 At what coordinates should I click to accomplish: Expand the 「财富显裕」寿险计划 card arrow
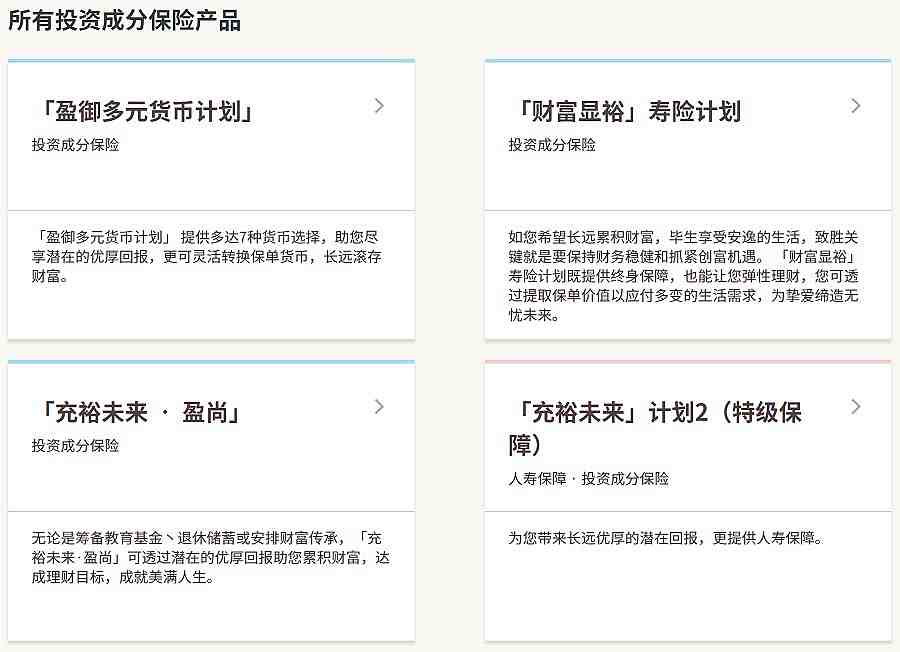click(x=854, y=105)
